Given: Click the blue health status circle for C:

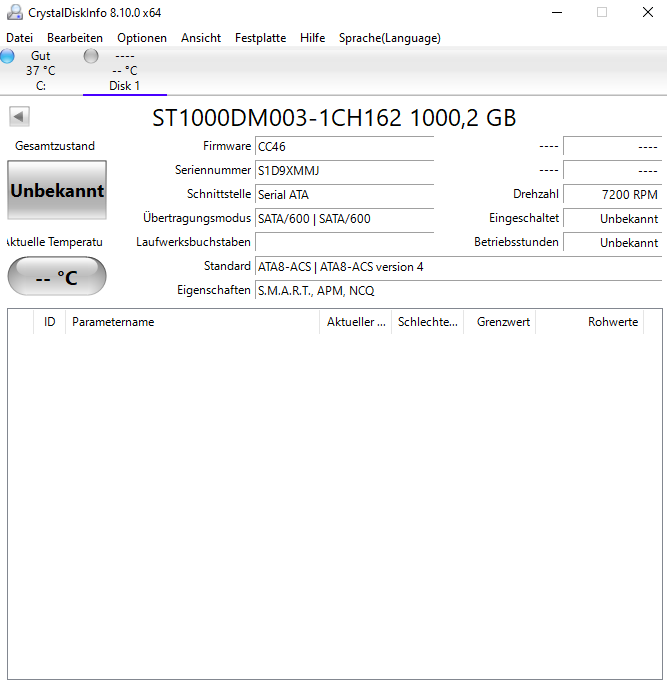Looking at the screenshot, I should click(7, 56).
